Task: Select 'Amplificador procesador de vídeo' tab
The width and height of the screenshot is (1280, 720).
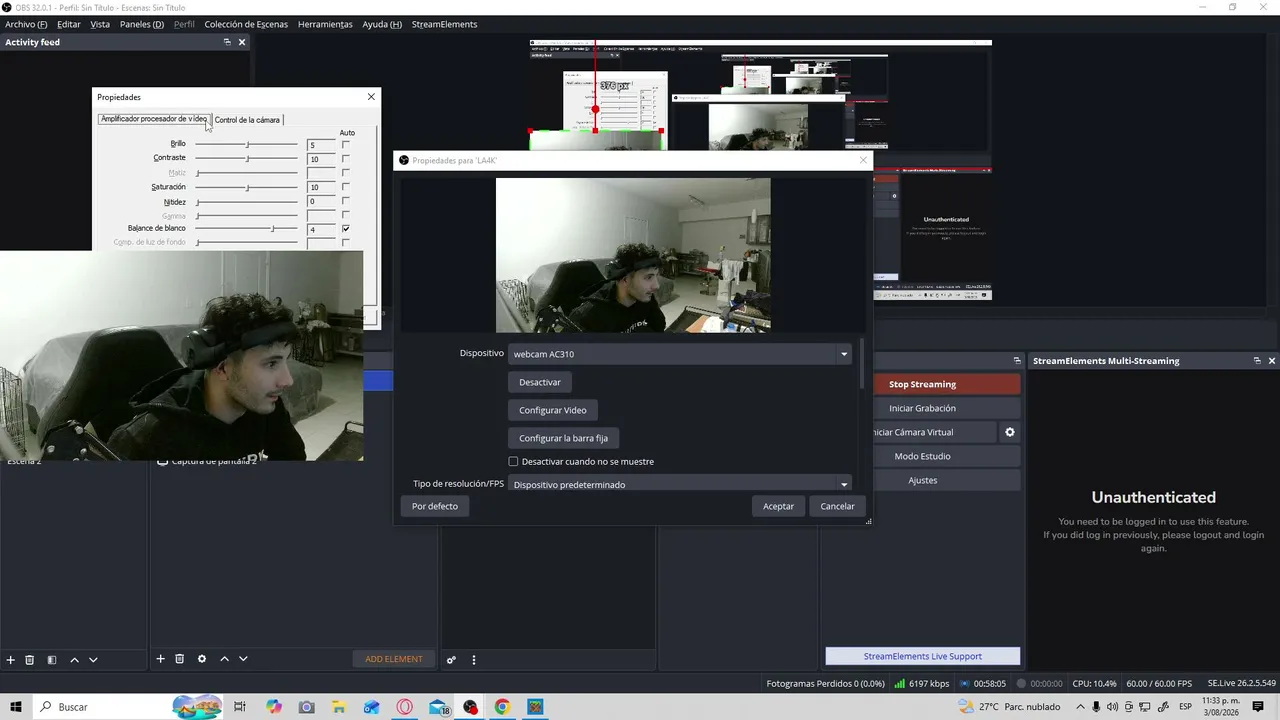Action: (x=154, y=119)
